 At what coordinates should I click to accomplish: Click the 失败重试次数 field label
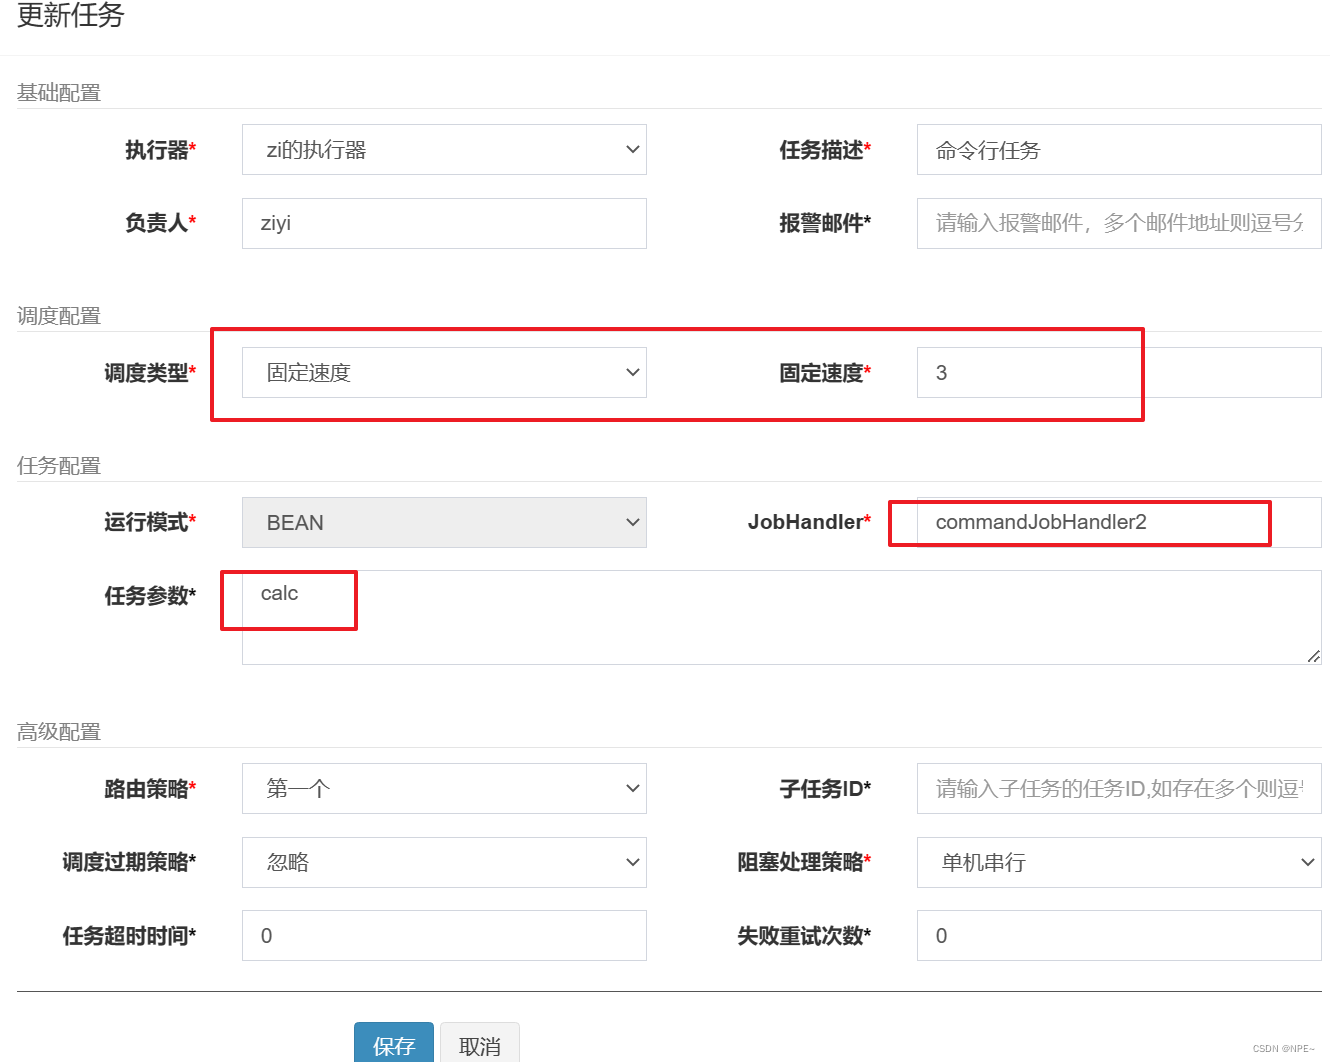click(x=804, y=936)
